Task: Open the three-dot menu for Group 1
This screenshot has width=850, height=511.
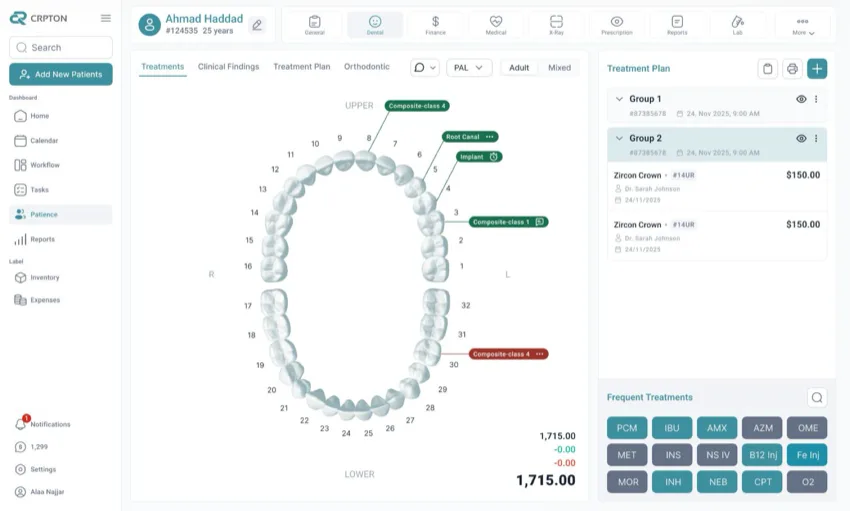Action: pos(816,99)
